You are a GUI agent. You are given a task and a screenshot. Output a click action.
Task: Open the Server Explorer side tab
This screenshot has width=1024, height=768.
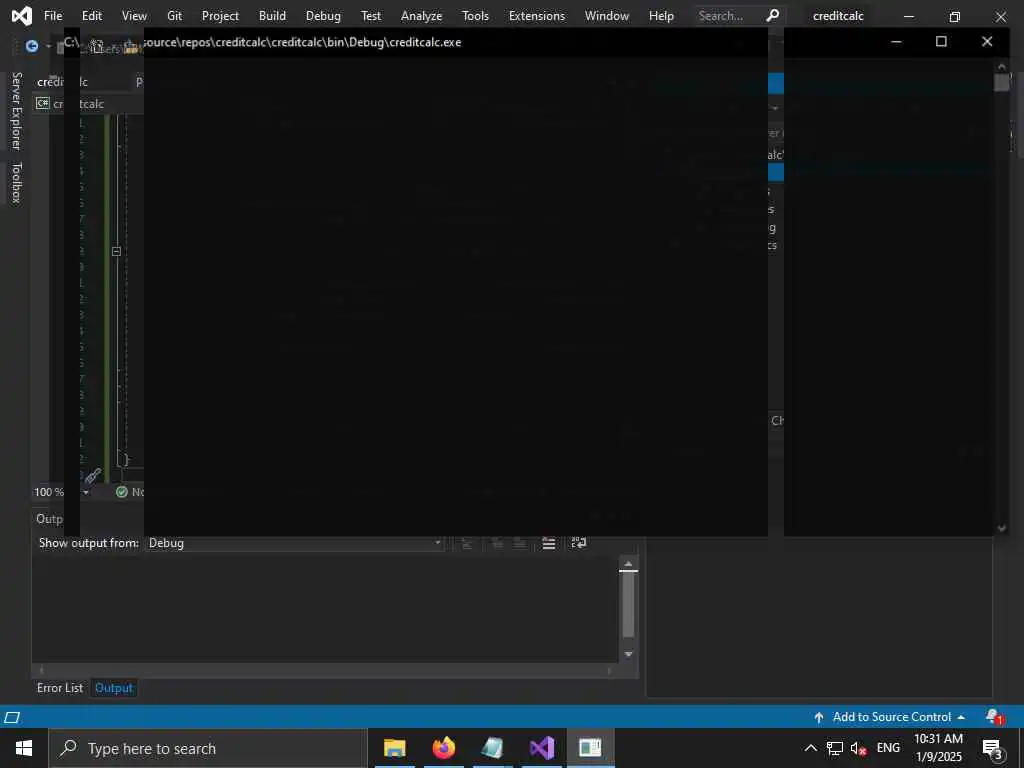(16, 110)
